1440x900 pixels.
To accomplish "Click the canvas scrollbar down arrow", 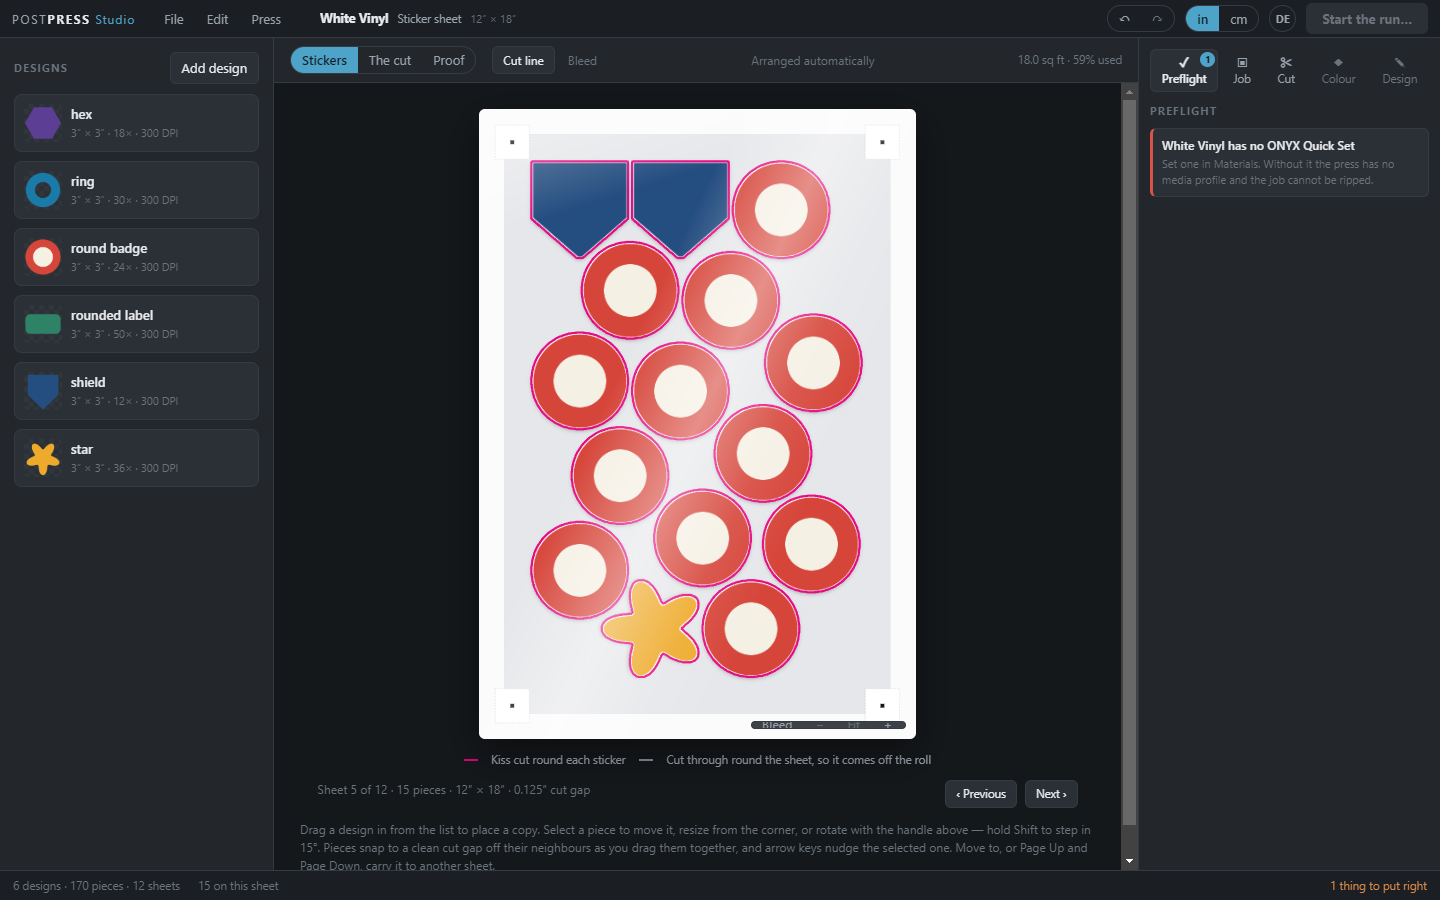I will [1129, 861].
